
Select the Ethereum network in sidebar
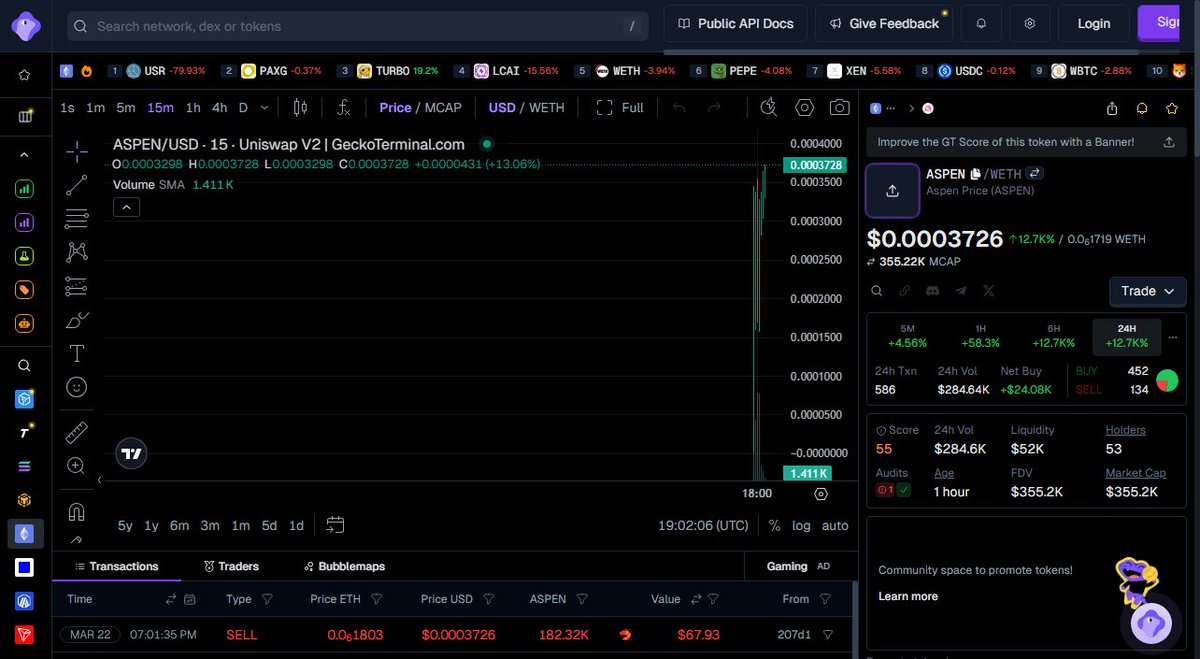coord(25,533)
